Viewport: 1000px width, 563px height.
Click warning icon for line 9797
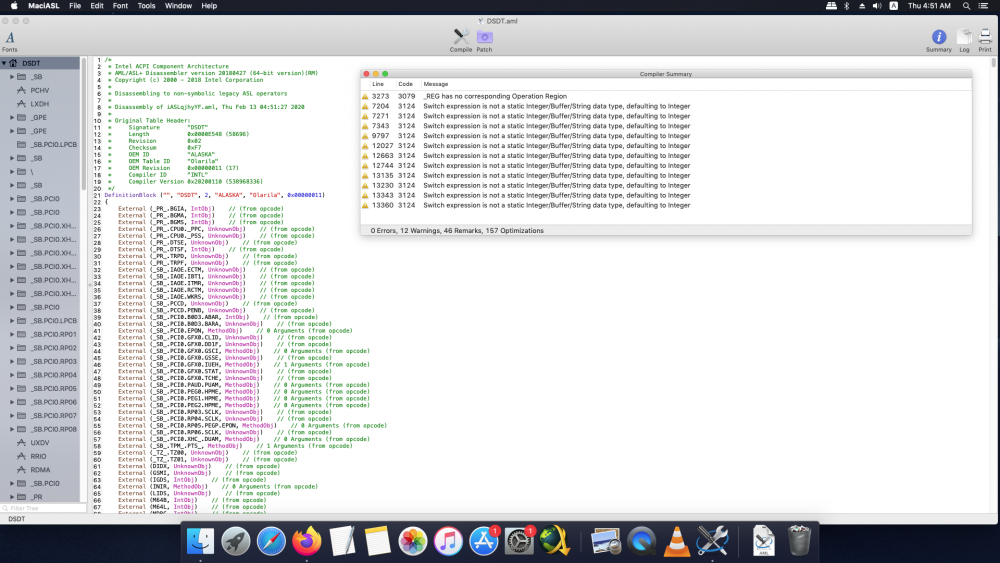click(x=365, y=136)
